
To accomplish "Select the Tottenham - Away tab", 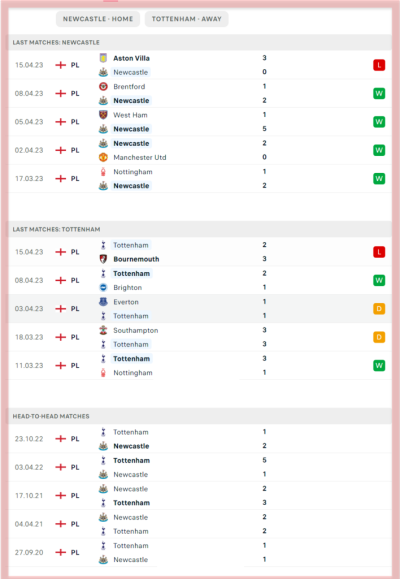I will (x=187, y=19).
